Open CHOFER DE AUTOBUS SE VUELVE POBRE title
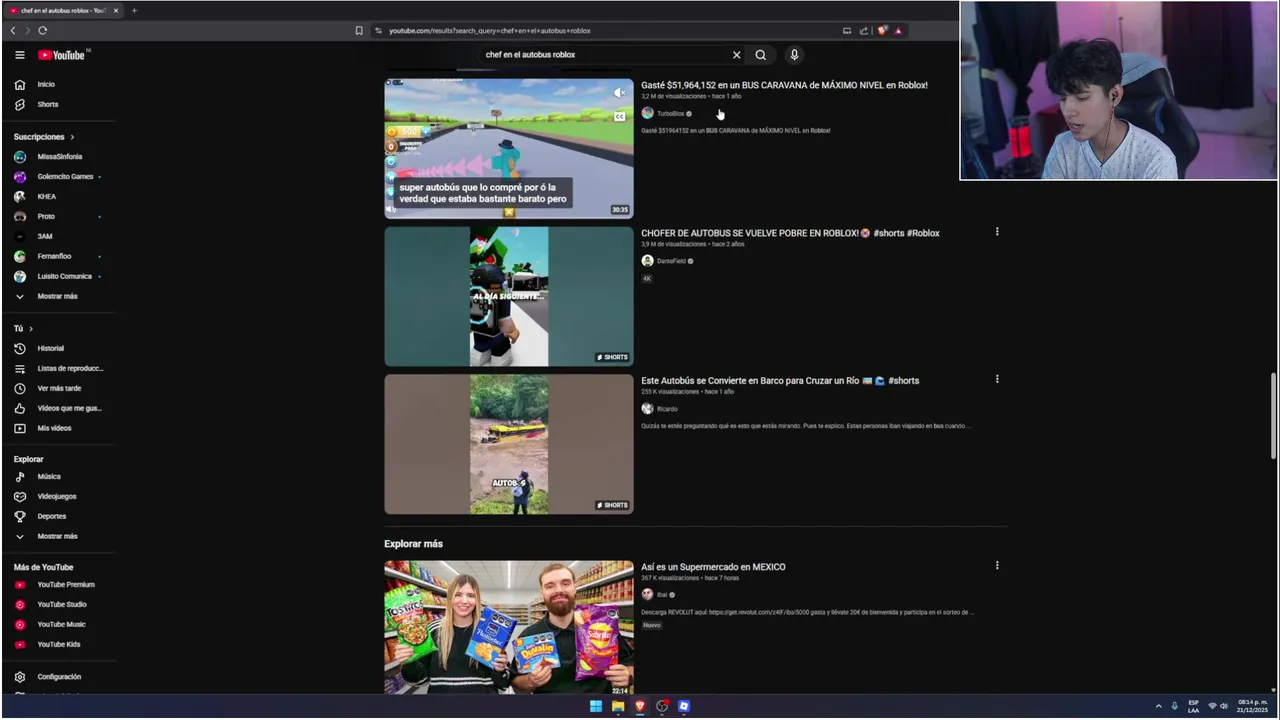The width and height of the screenshot is (1280, 720). click(790, 233)
